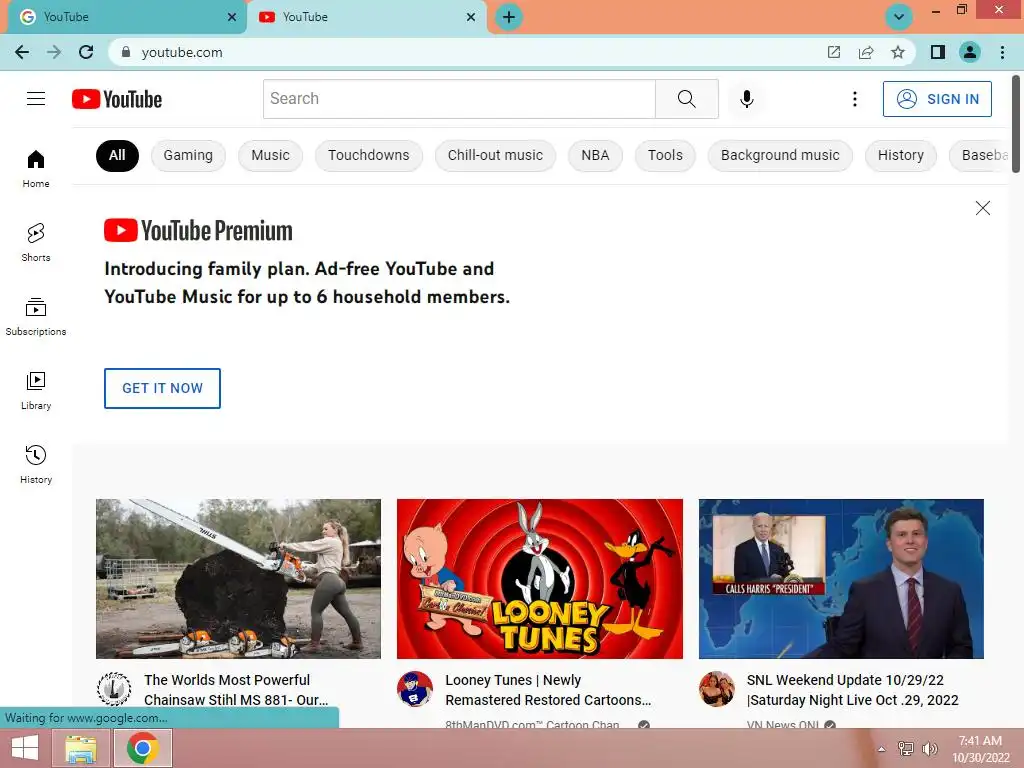1024x768 pixels.
Task: Open Library from the sidebar
Action: click(x=36, y=390)
